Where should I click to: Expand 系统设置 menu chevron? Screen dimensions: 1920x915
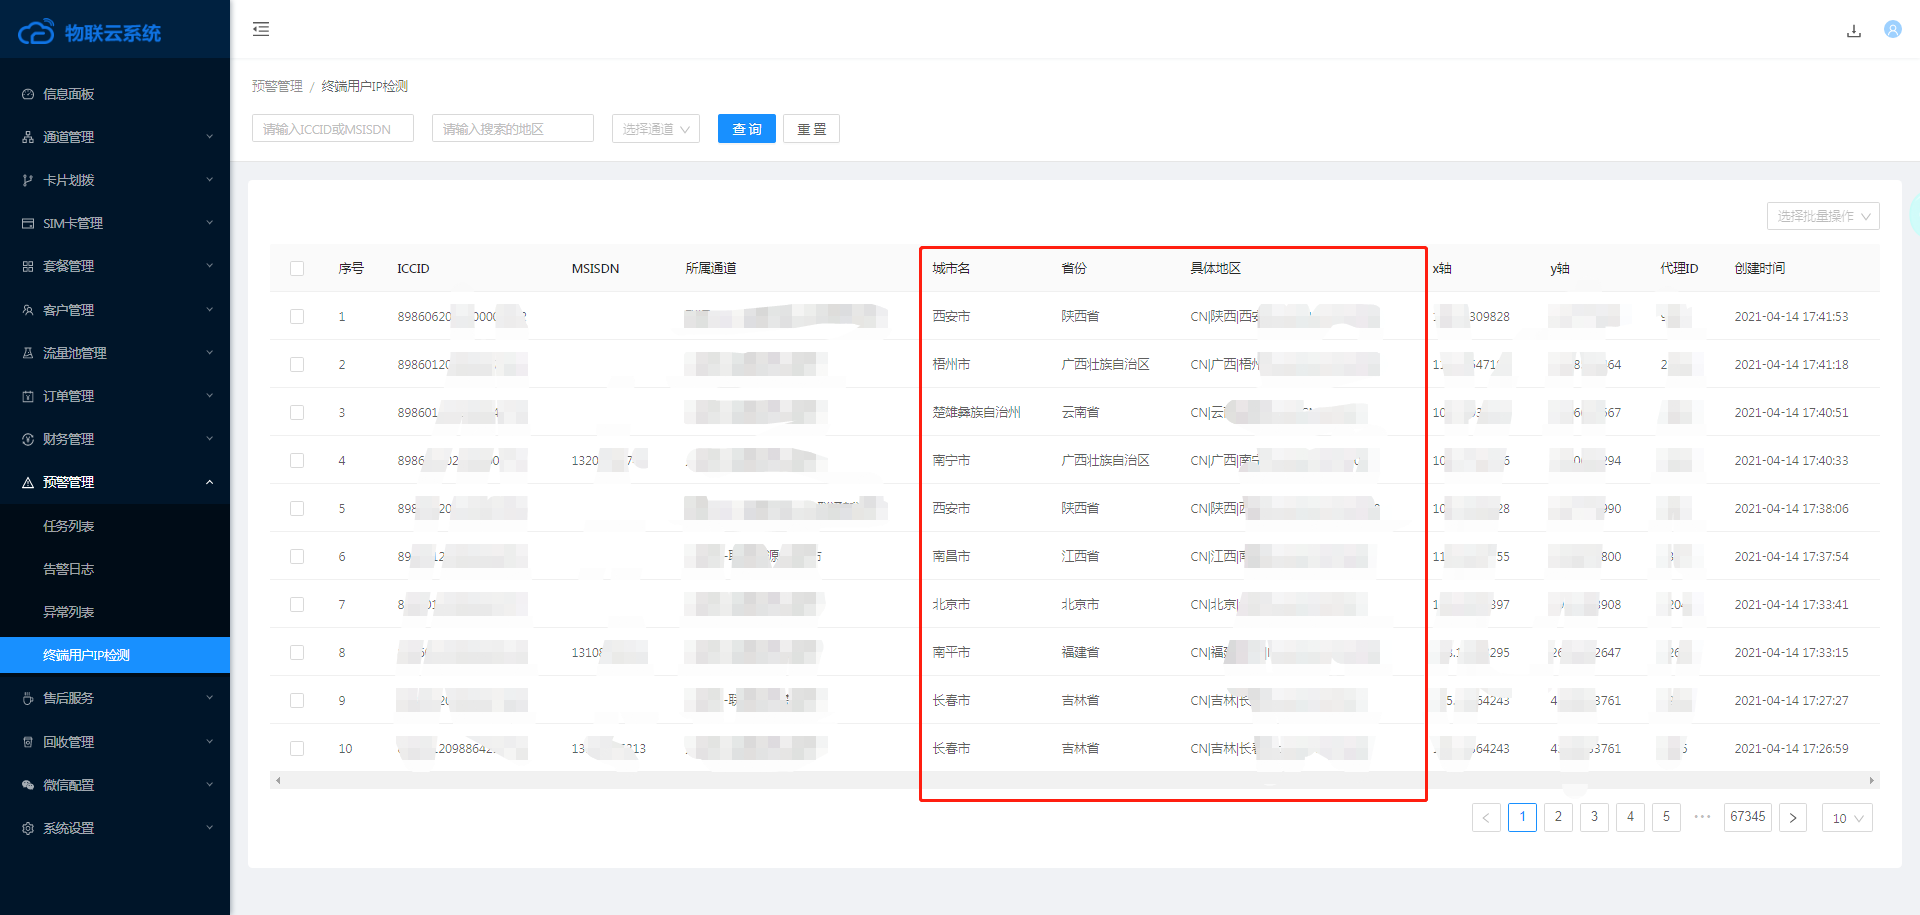[209, 828]
